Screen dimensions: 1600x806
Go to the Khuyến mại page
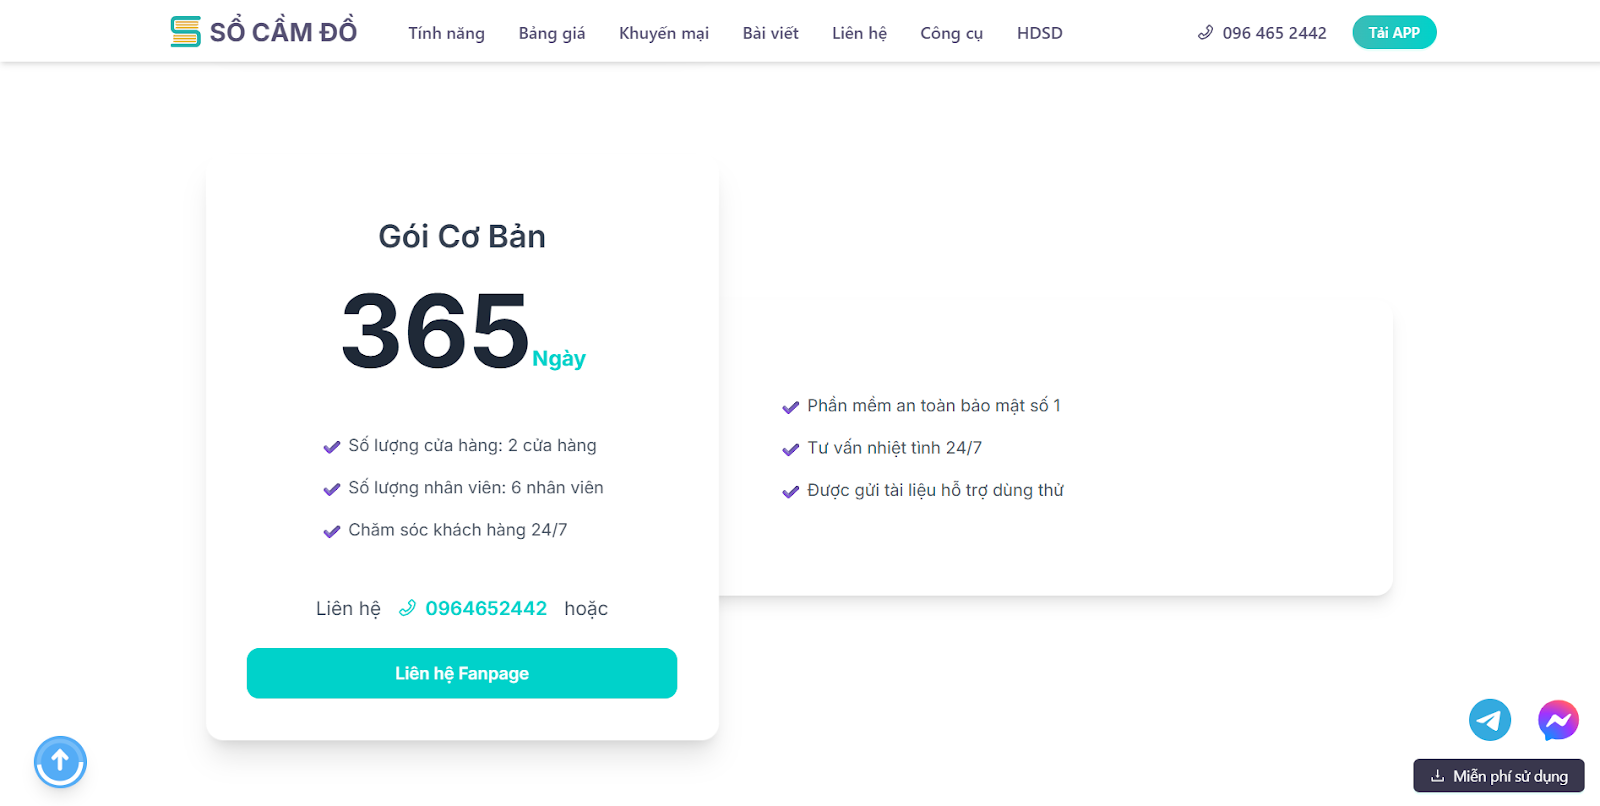(x=664, y=33)
